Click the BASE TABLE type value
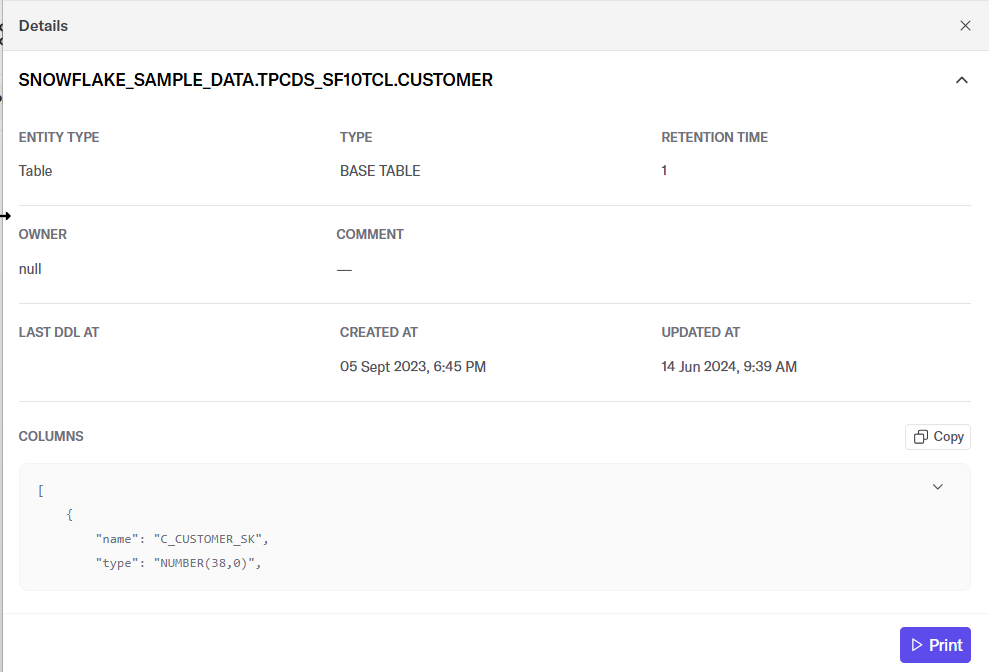The width and height of the screenshot is (989, 672). [x=380, y=171]
